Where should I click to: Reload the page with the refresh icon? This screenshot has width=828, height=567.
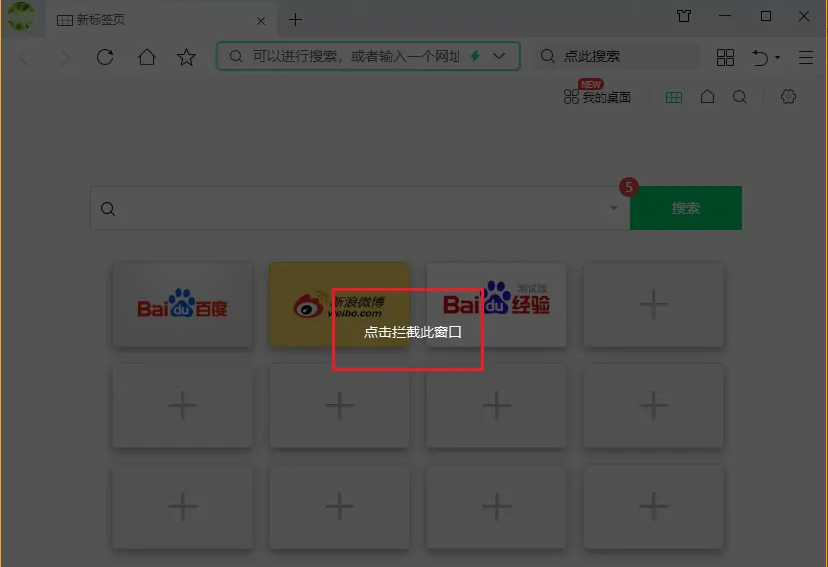(105, 56)
